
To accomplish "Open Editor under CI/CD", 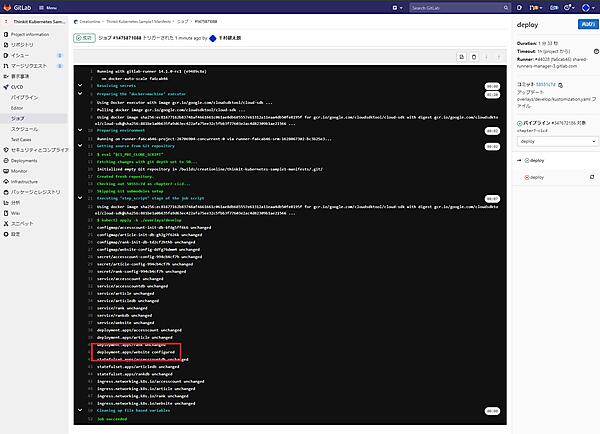I will 17,108.
